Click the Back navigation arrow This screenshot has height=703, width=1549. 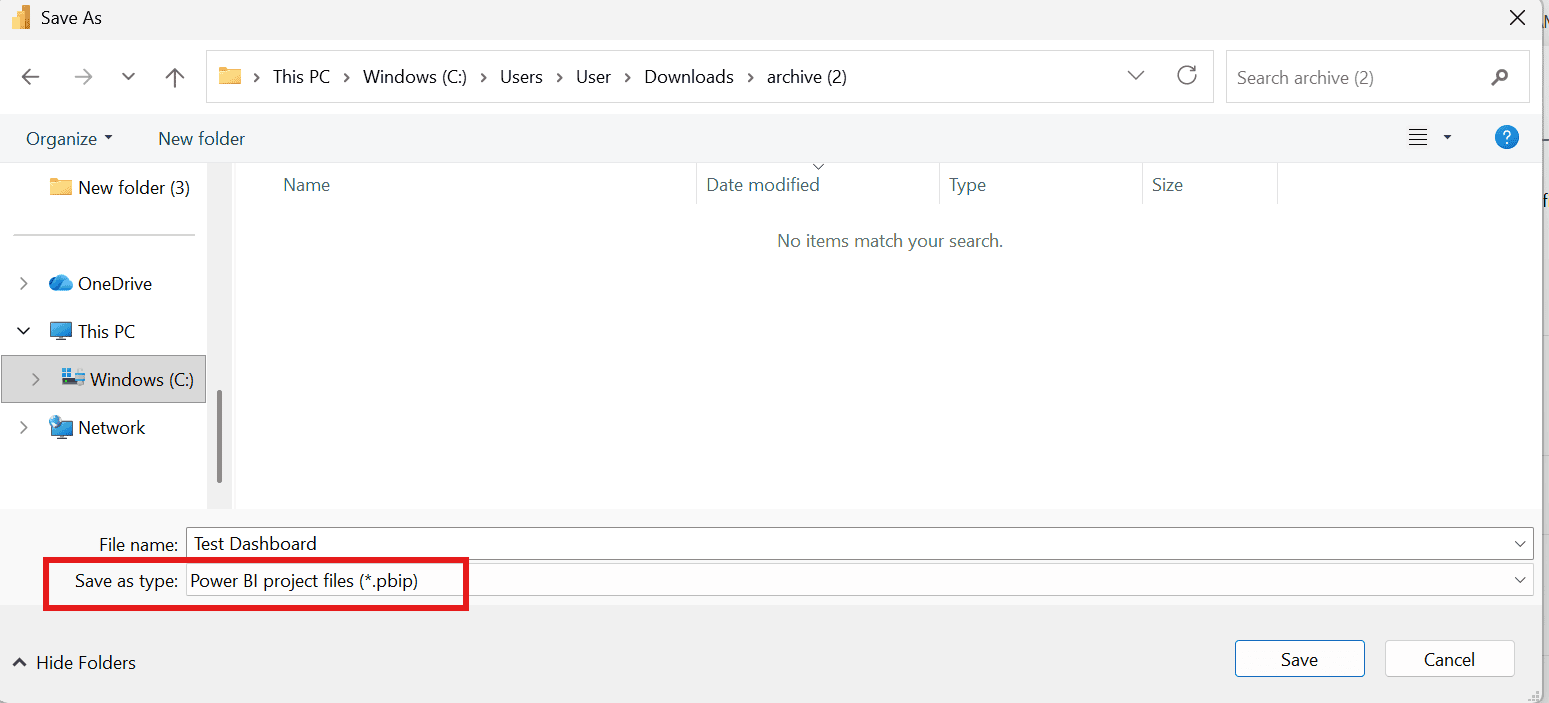31,77
